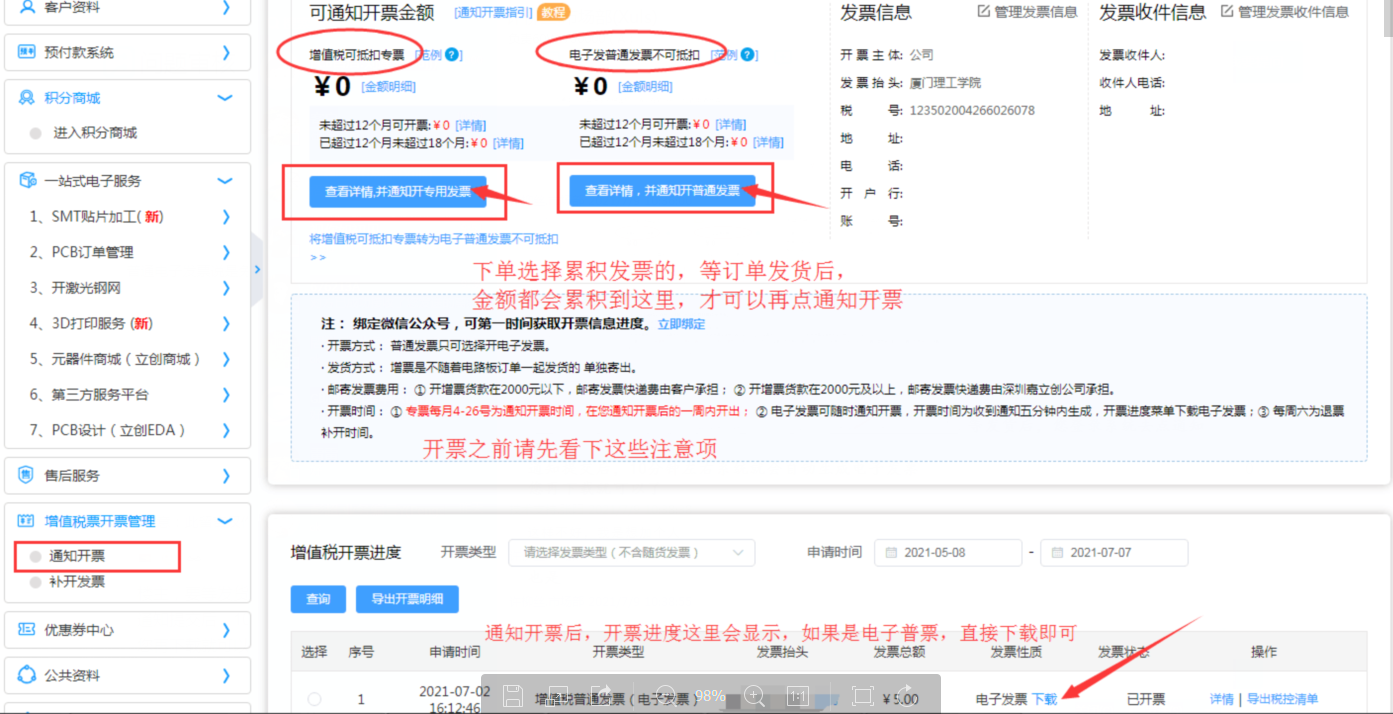Viewport: 1393px width, 714px height.
Task: Click the save icon in image viewer toolbar
Action: click(513, 695)
